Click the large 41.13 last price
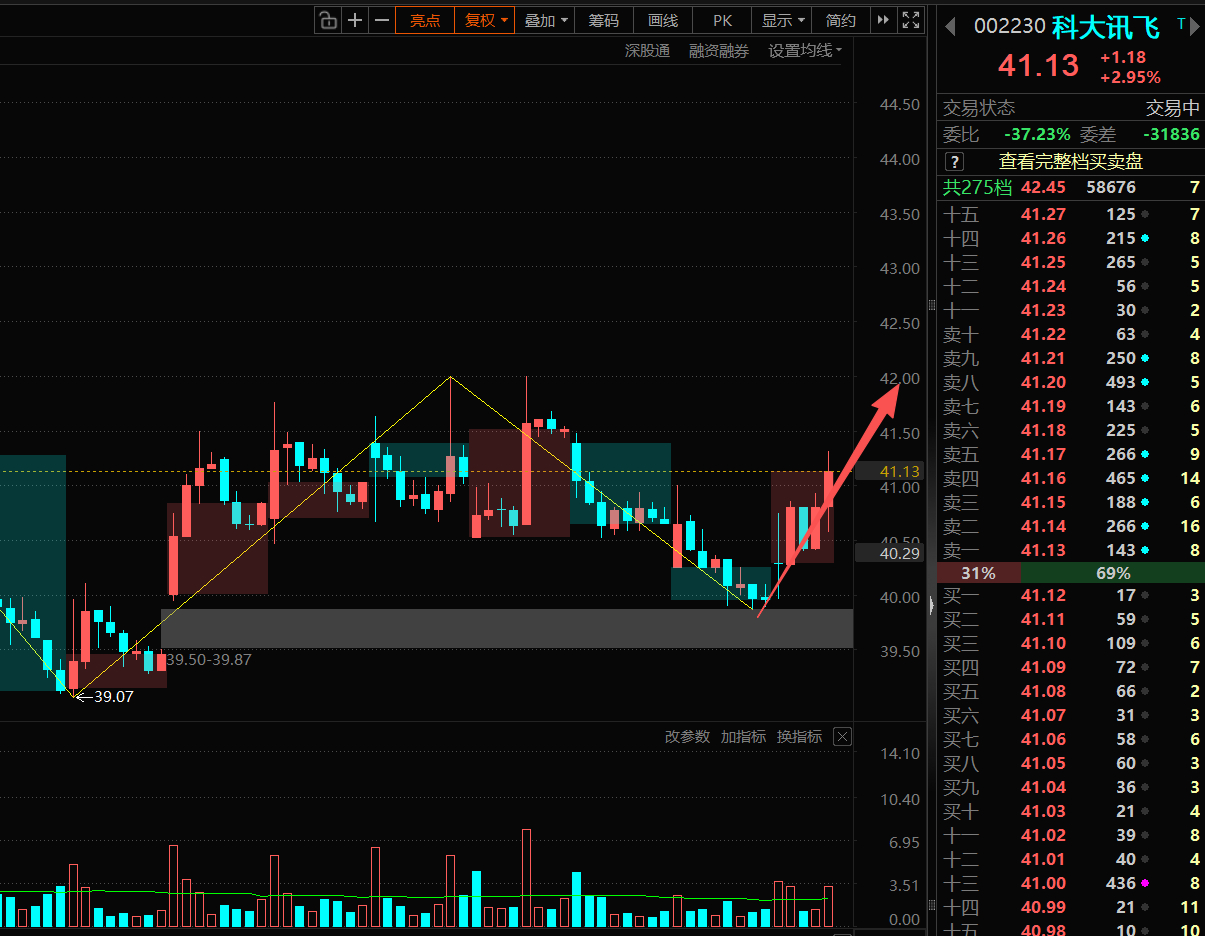The image size is (1205, 936). (x=1039, y=66)
